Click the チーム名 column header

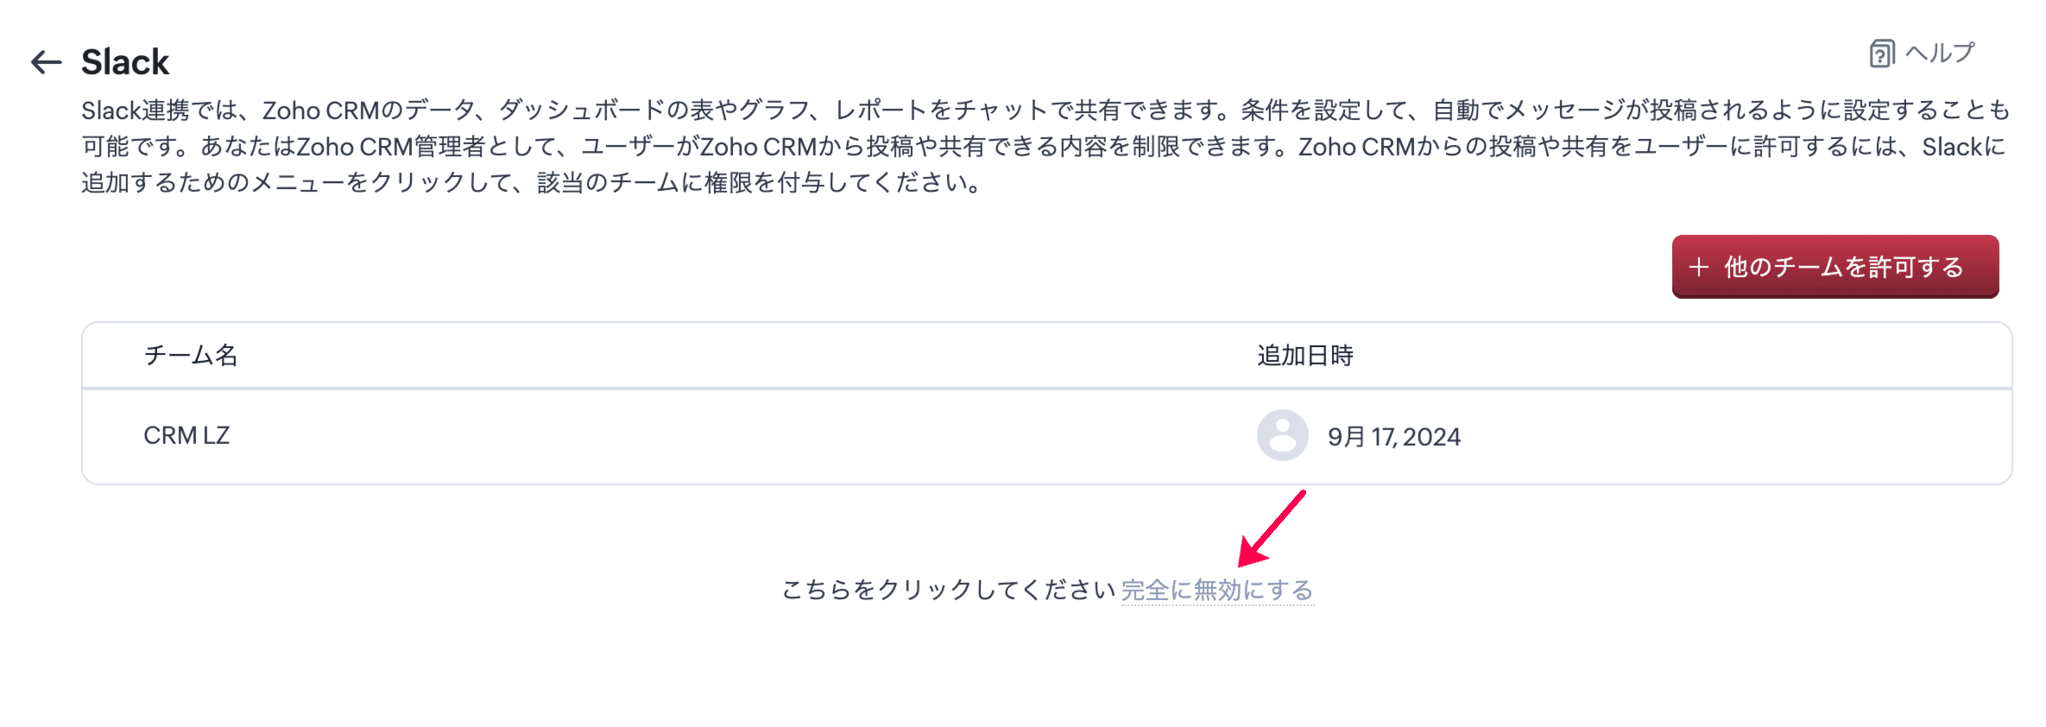click(x=190, y=355)
